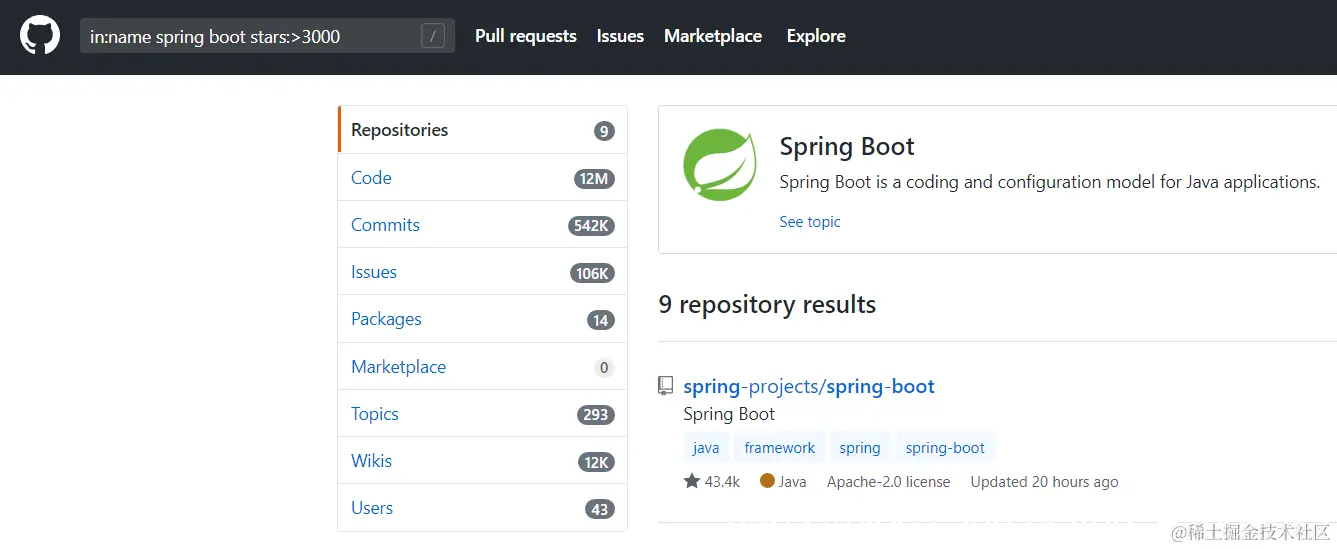Open Explore in the header

pyautogui.click(x=816, y=36)
